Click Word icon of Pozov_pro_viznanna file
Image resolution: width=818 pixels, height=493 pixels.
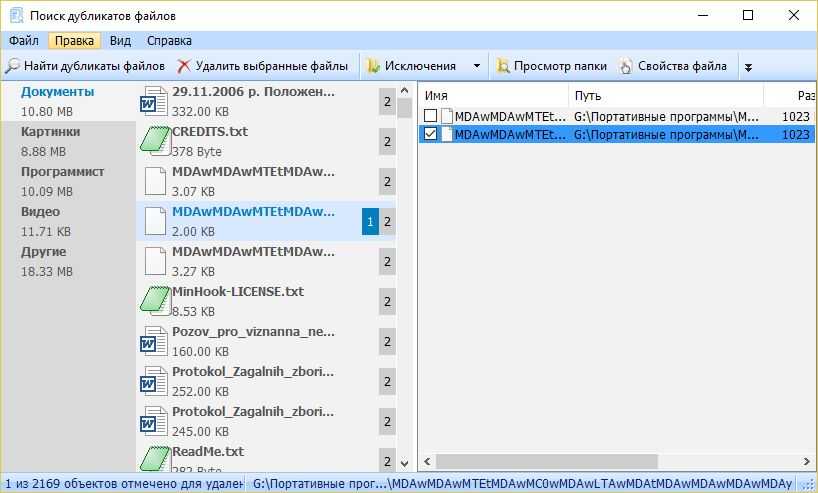154,341
